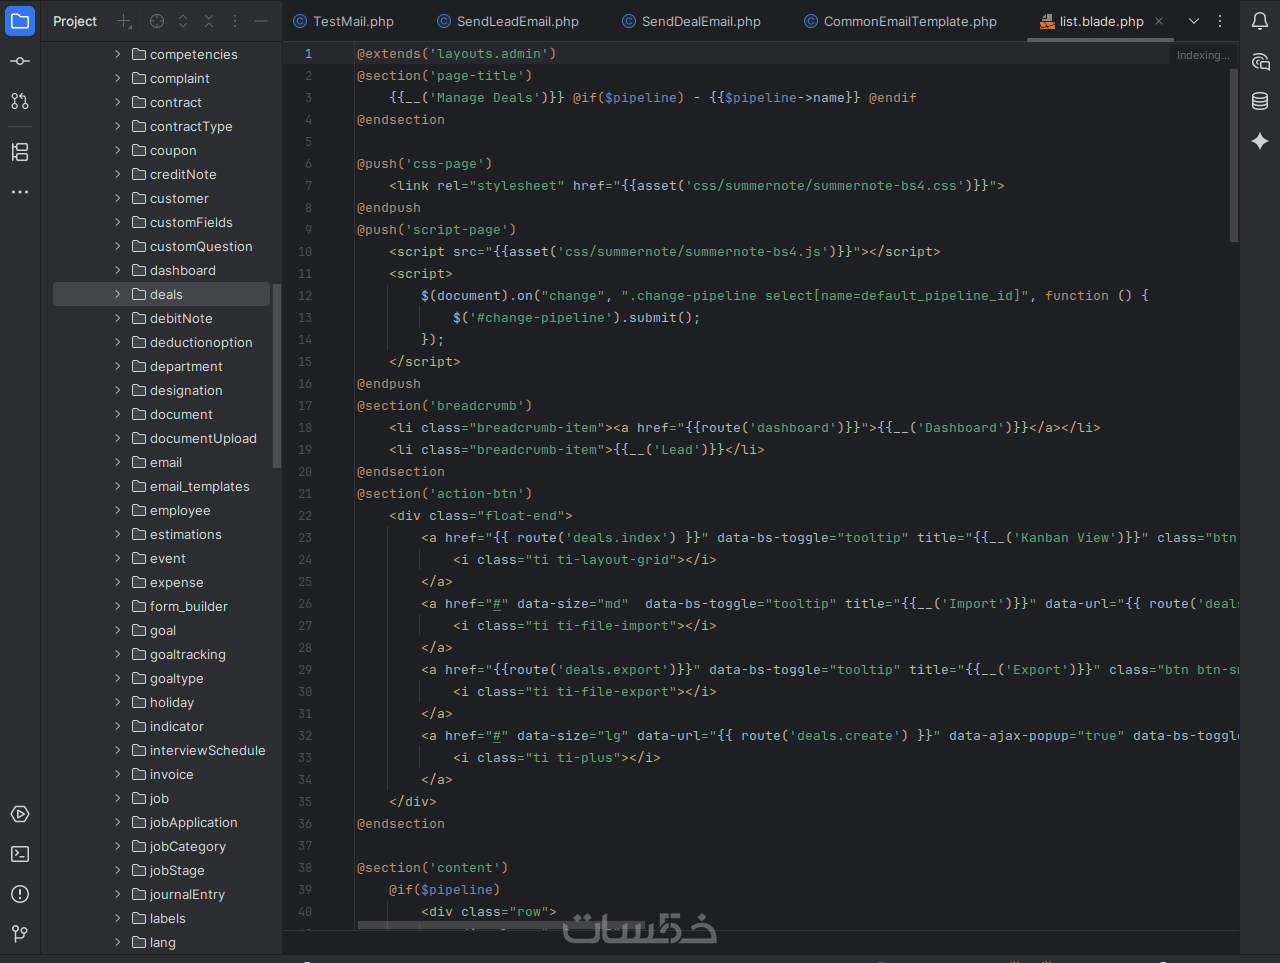Expand the competencies folder chevron
Viewport: 1280px width, 963px height.
[118, 54]
